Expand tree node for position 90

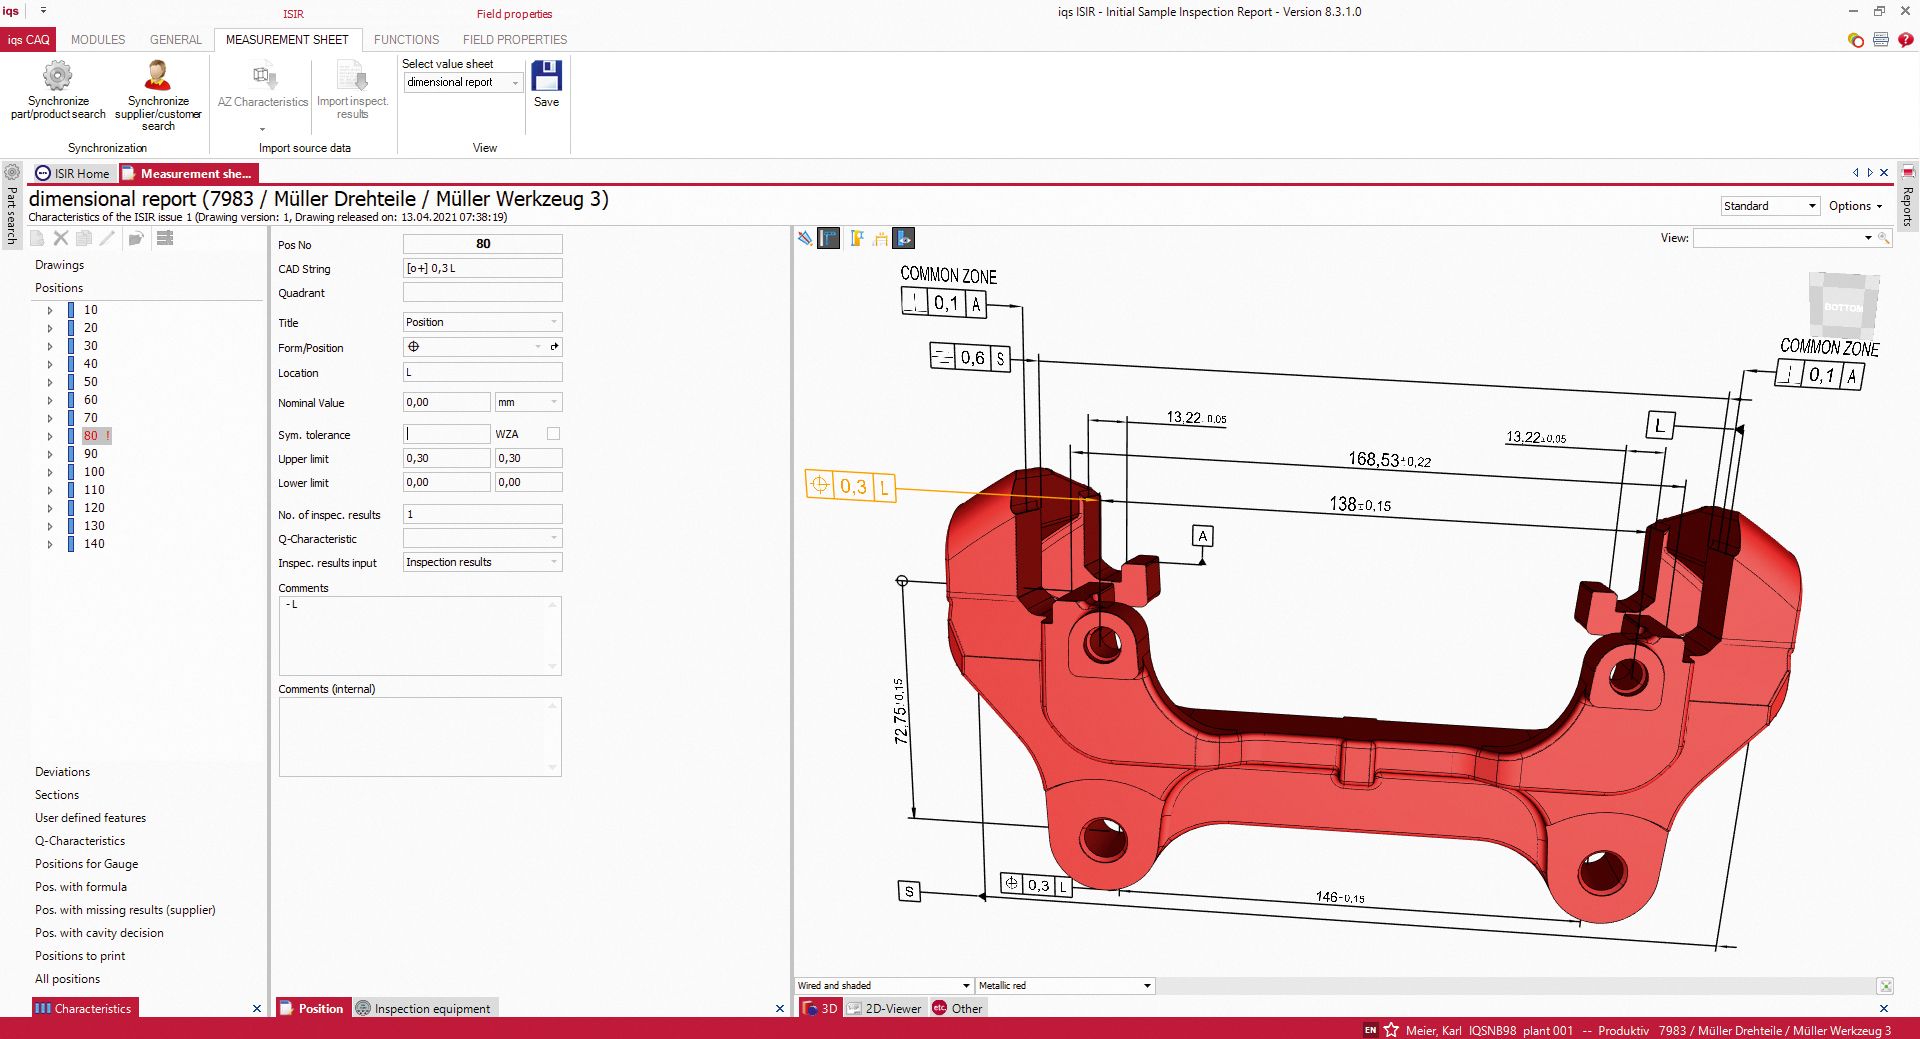coord(50,453)
